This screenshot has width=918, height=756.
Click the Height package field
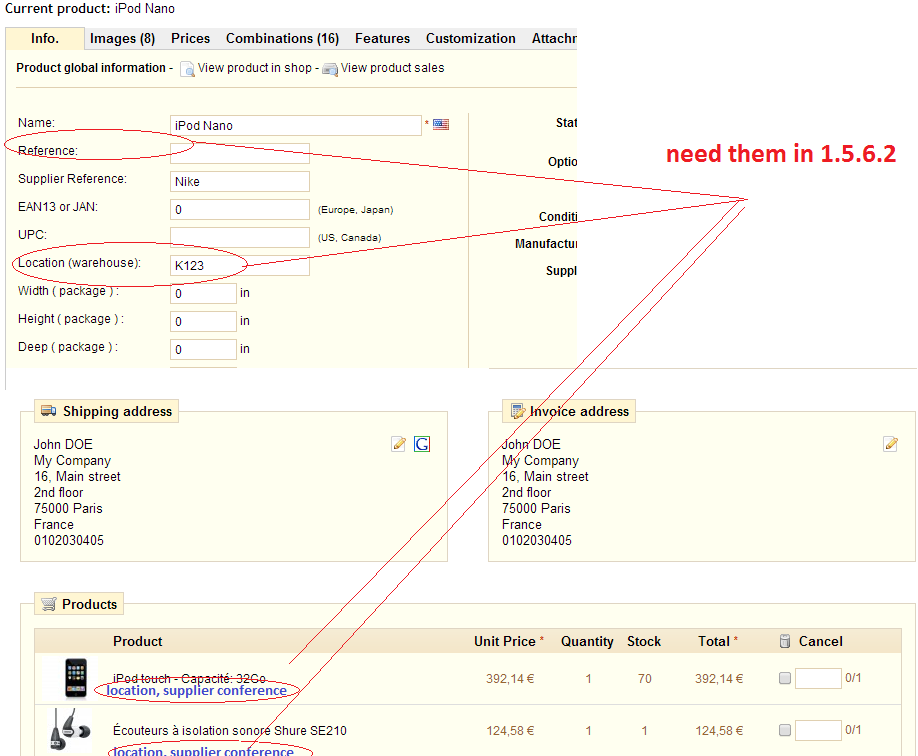[x=203, y=321]
